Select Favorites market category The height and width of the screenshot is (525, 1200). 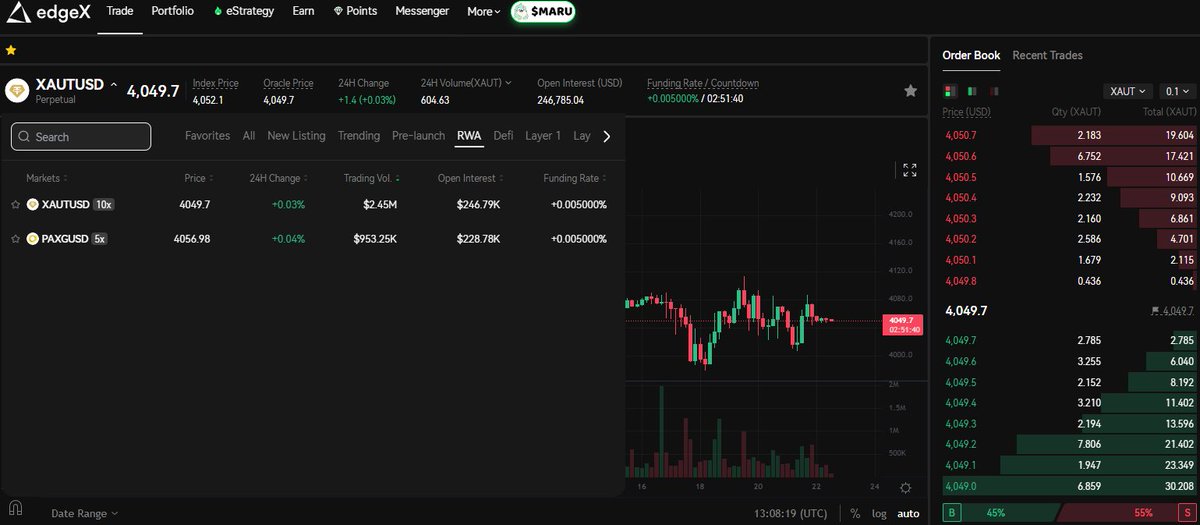(207, 136)
